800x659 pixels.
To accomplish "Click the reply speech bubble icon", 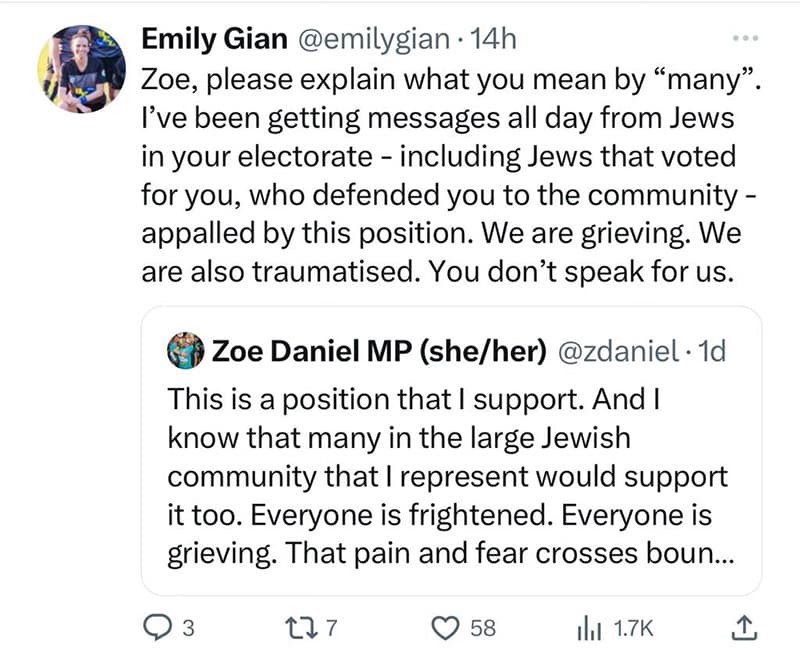I will coord(157,627).
